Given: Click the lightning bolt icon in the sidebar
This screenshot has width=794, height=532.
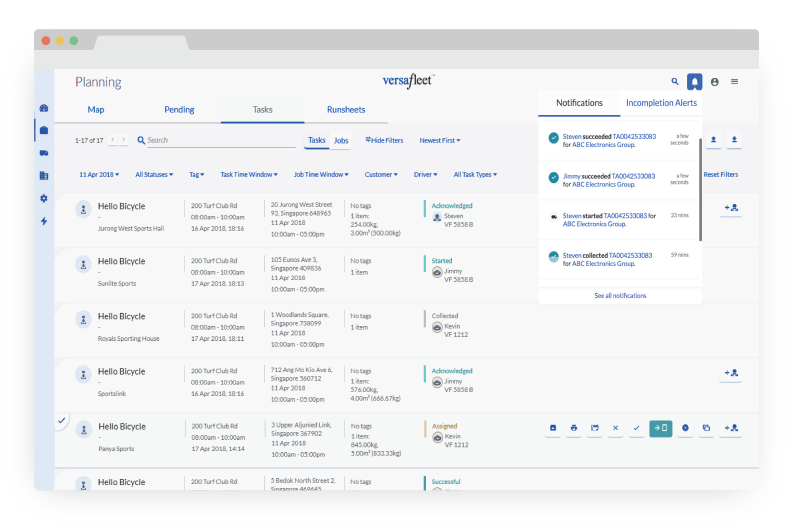Looking at the screenshot, I should (x=44, y=221).
